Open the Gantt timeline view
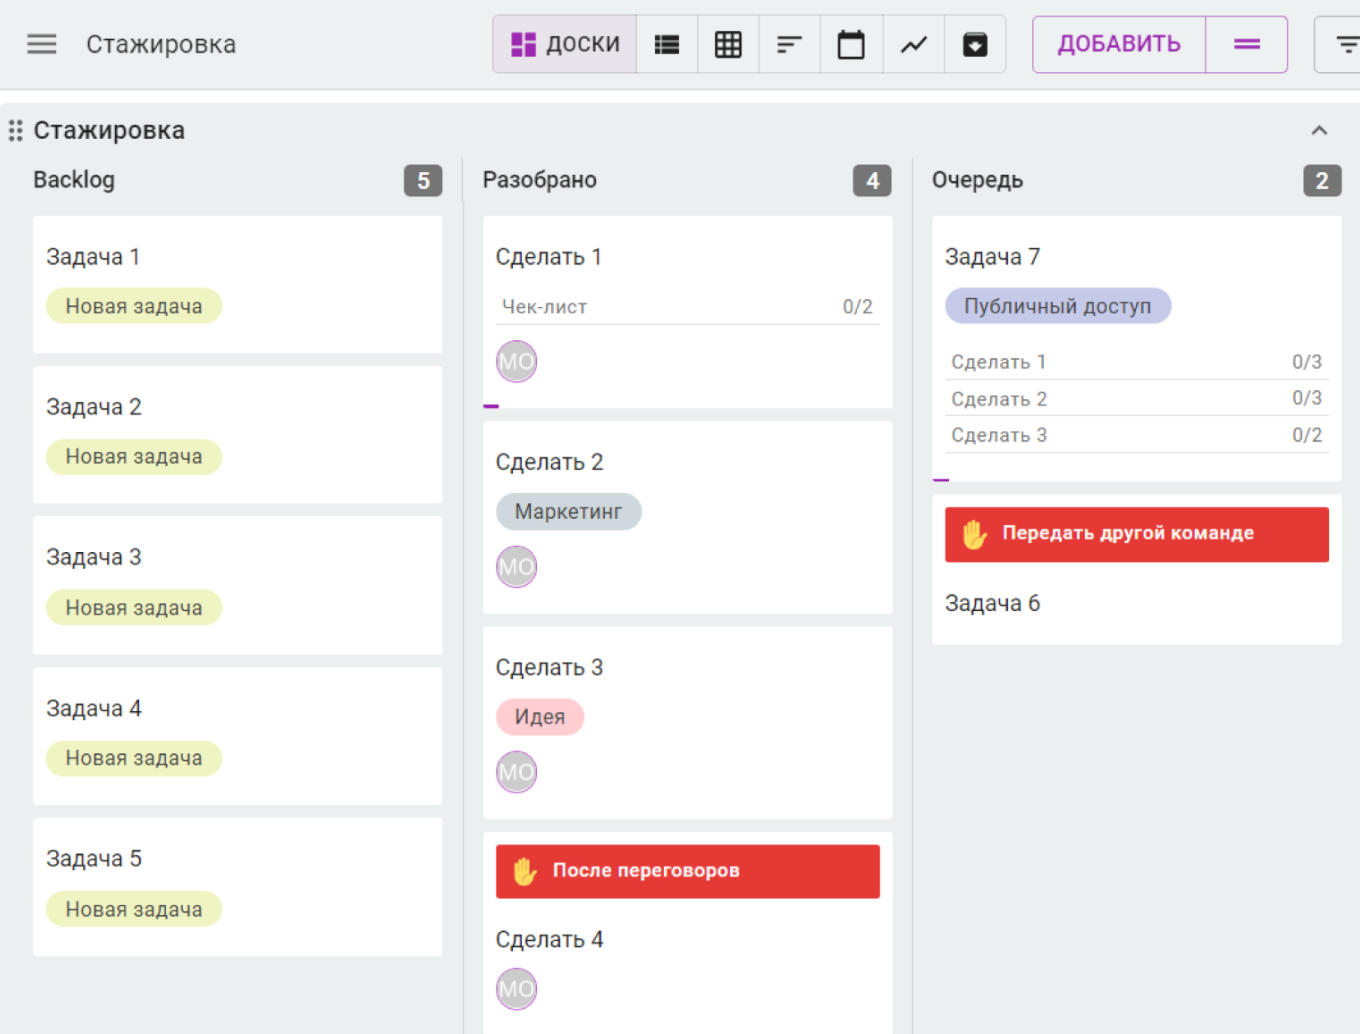The image size is (1360, 1034). tap(789, 44)
